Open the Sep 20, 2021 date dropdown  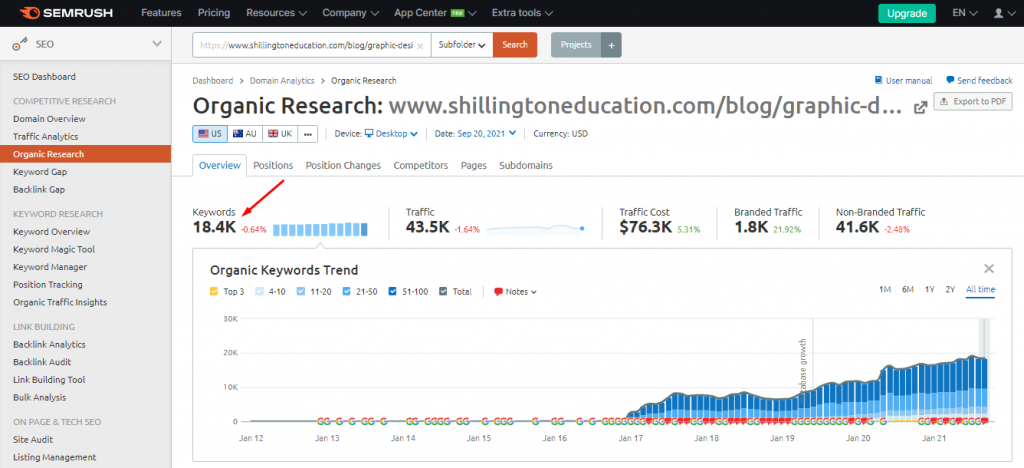pyautogui.click(x=486, y=133)
